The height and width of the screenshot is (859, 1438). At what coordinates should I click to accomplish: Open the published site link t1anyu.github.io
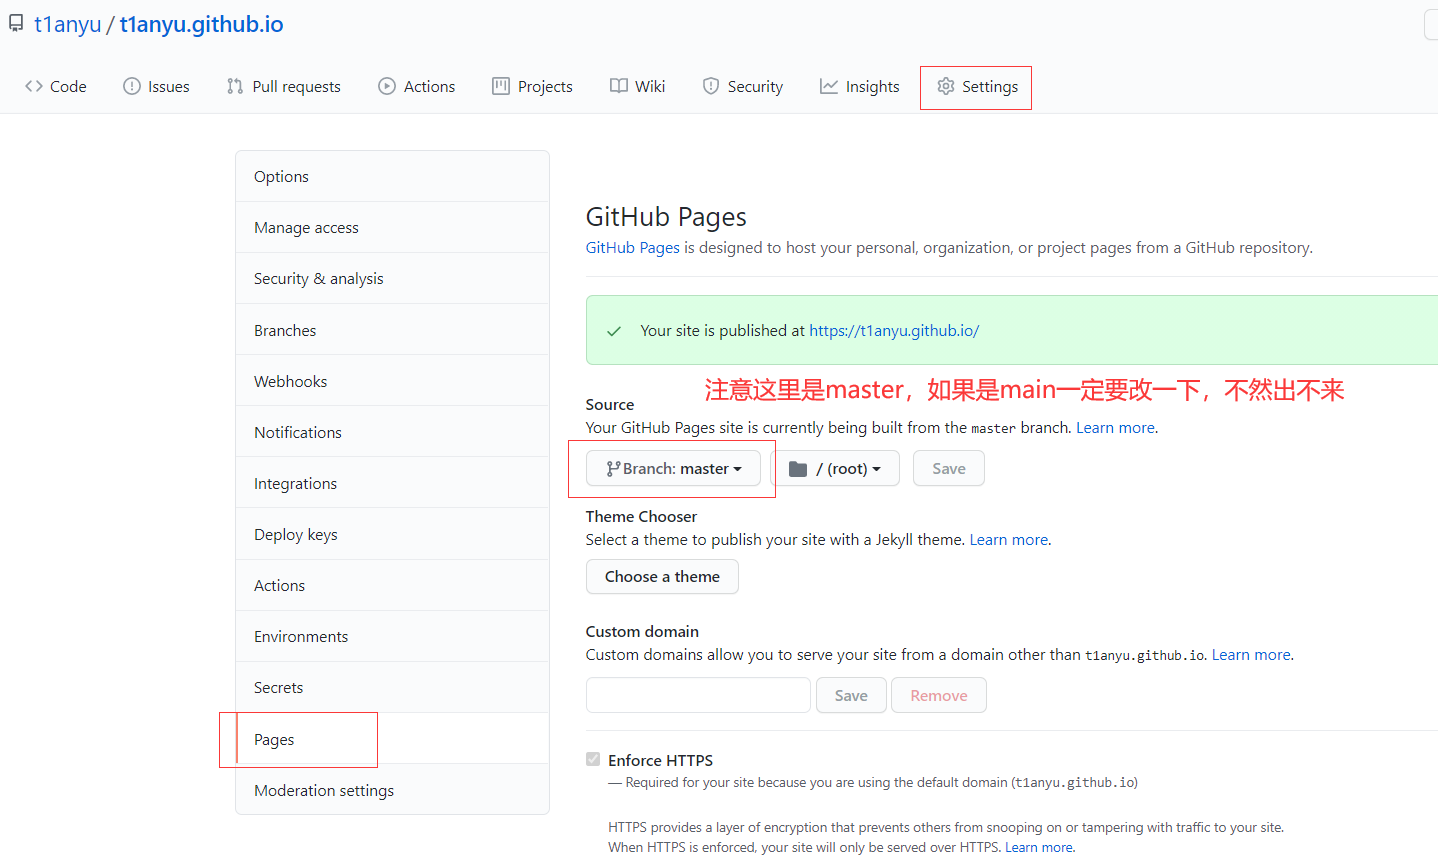[x=894, y=331]
